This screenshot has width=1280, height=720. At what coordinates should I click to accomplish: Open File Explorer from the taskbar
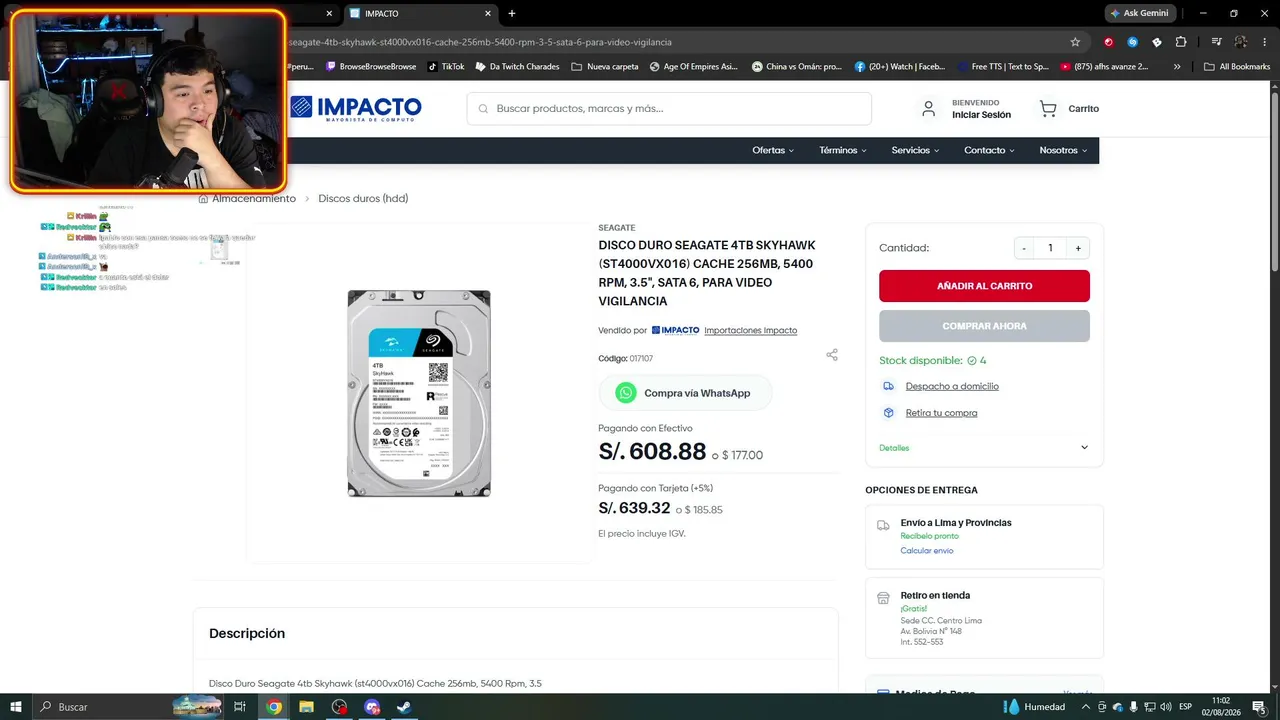(307, 707)
